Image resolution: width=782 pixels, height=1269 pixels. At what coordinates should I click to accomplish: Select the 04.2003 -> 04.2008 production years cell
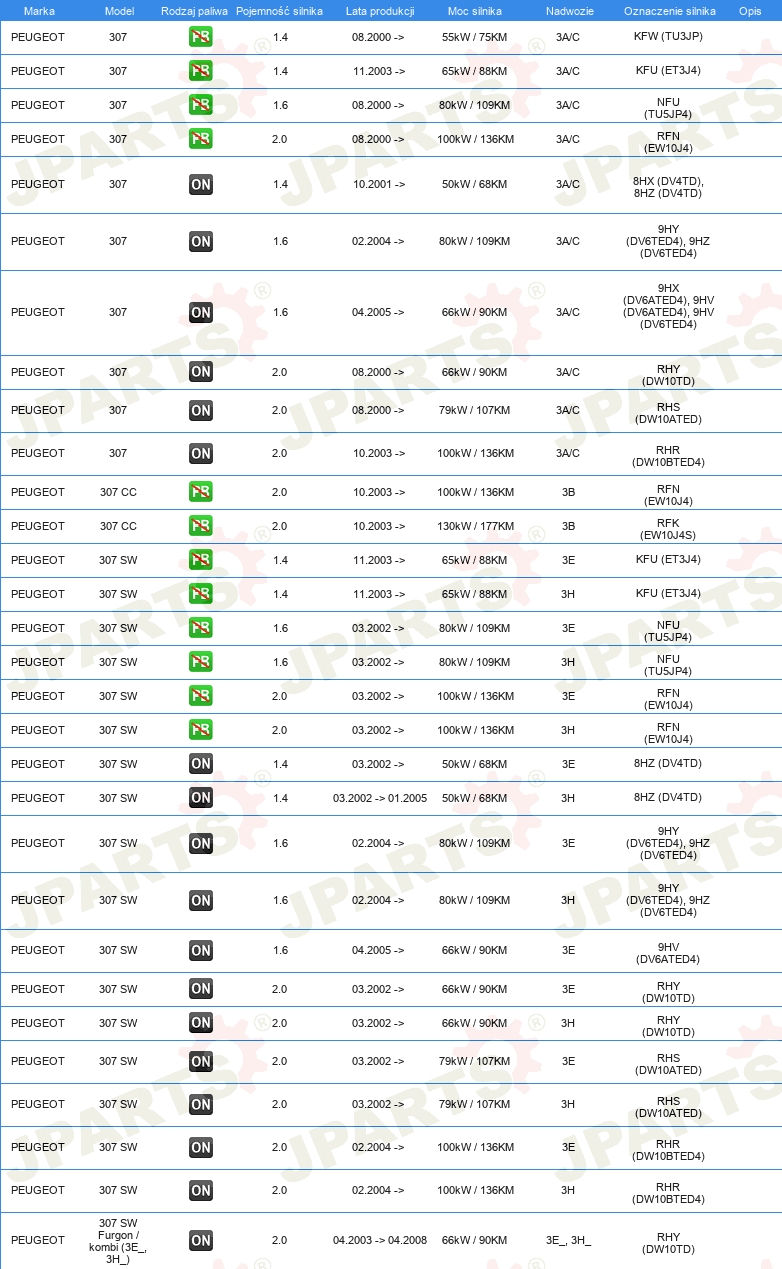pos(380,1240)
